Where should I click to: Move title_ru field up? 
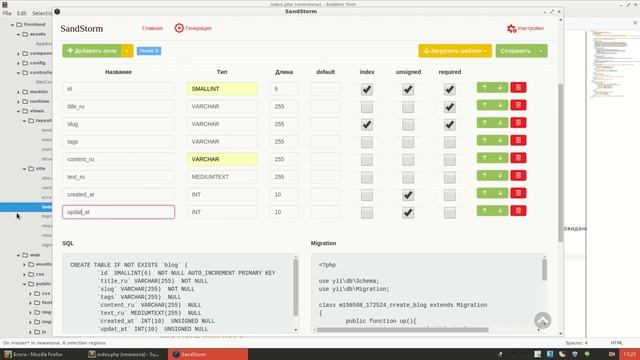484,105
